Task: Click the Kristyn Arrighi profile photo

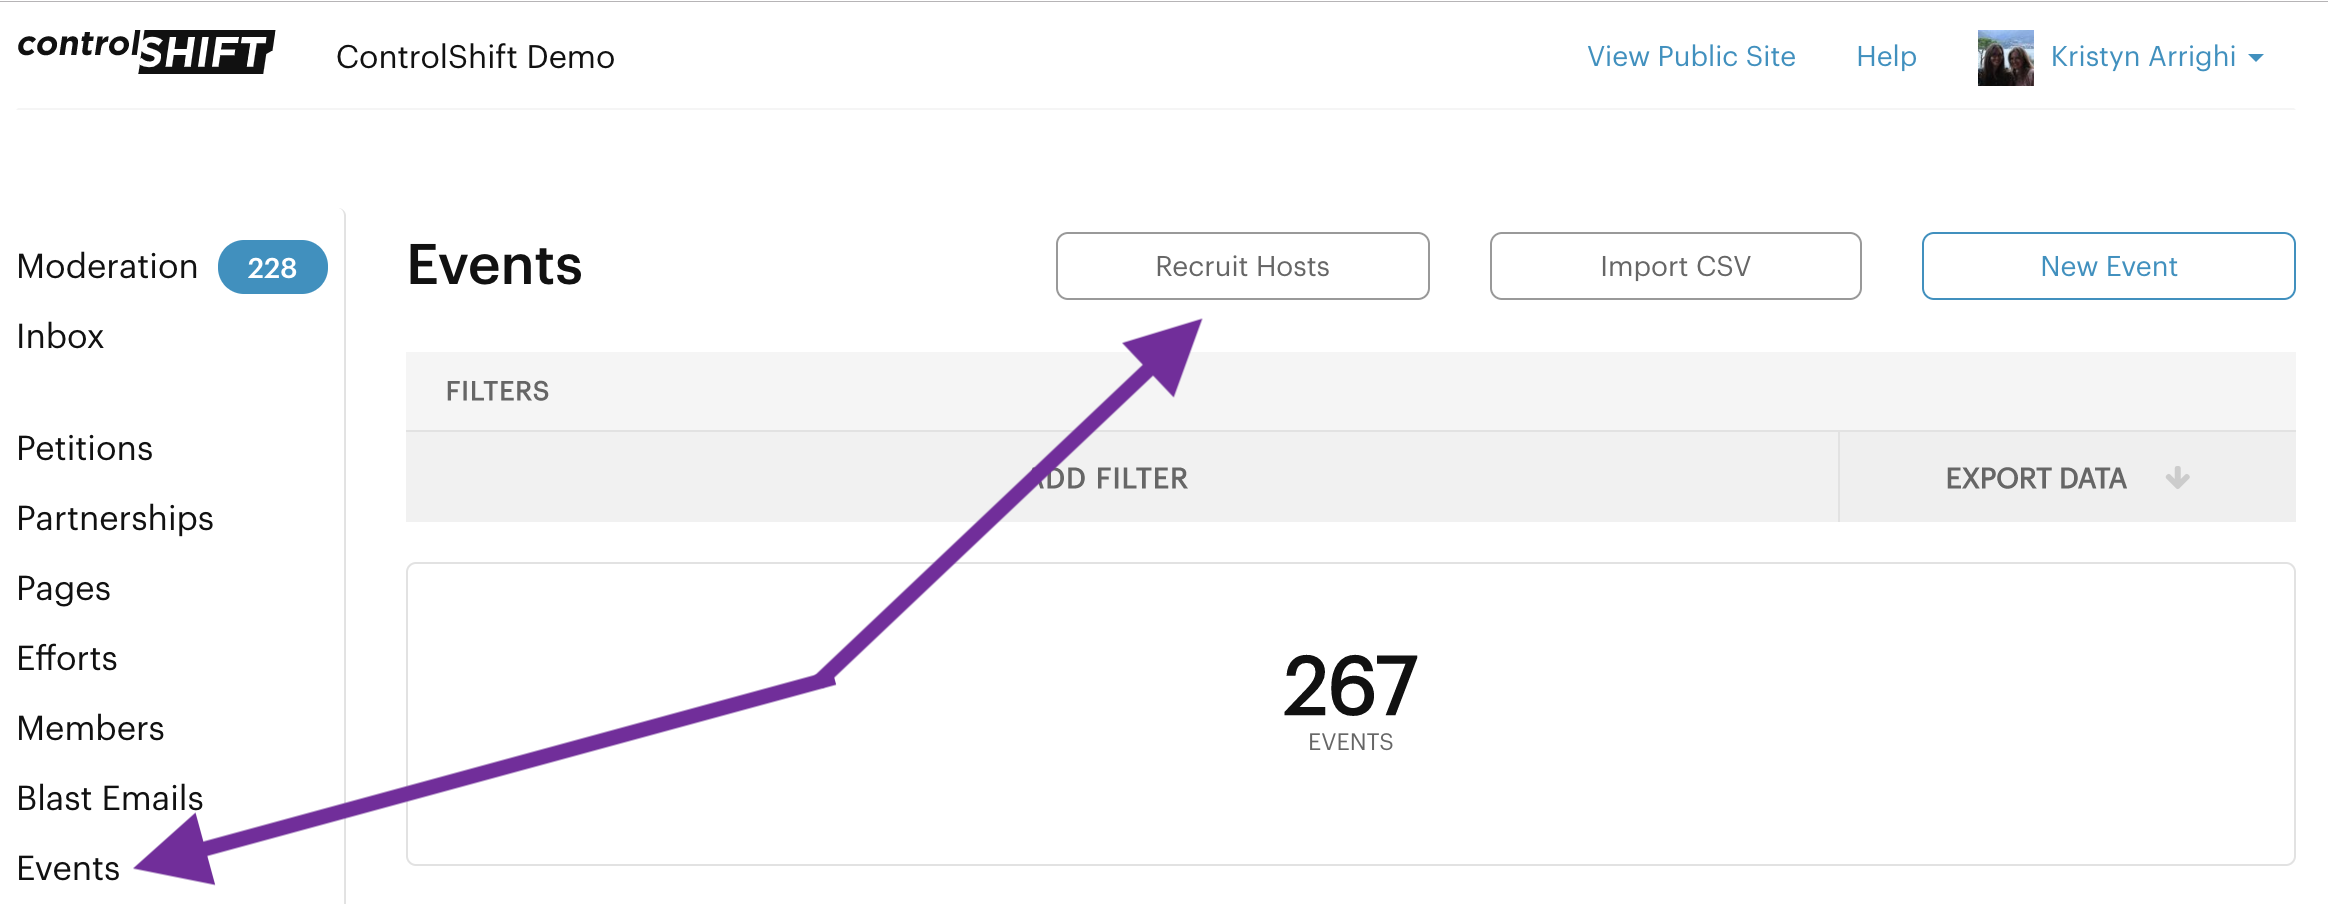Action: point(2005,58)
